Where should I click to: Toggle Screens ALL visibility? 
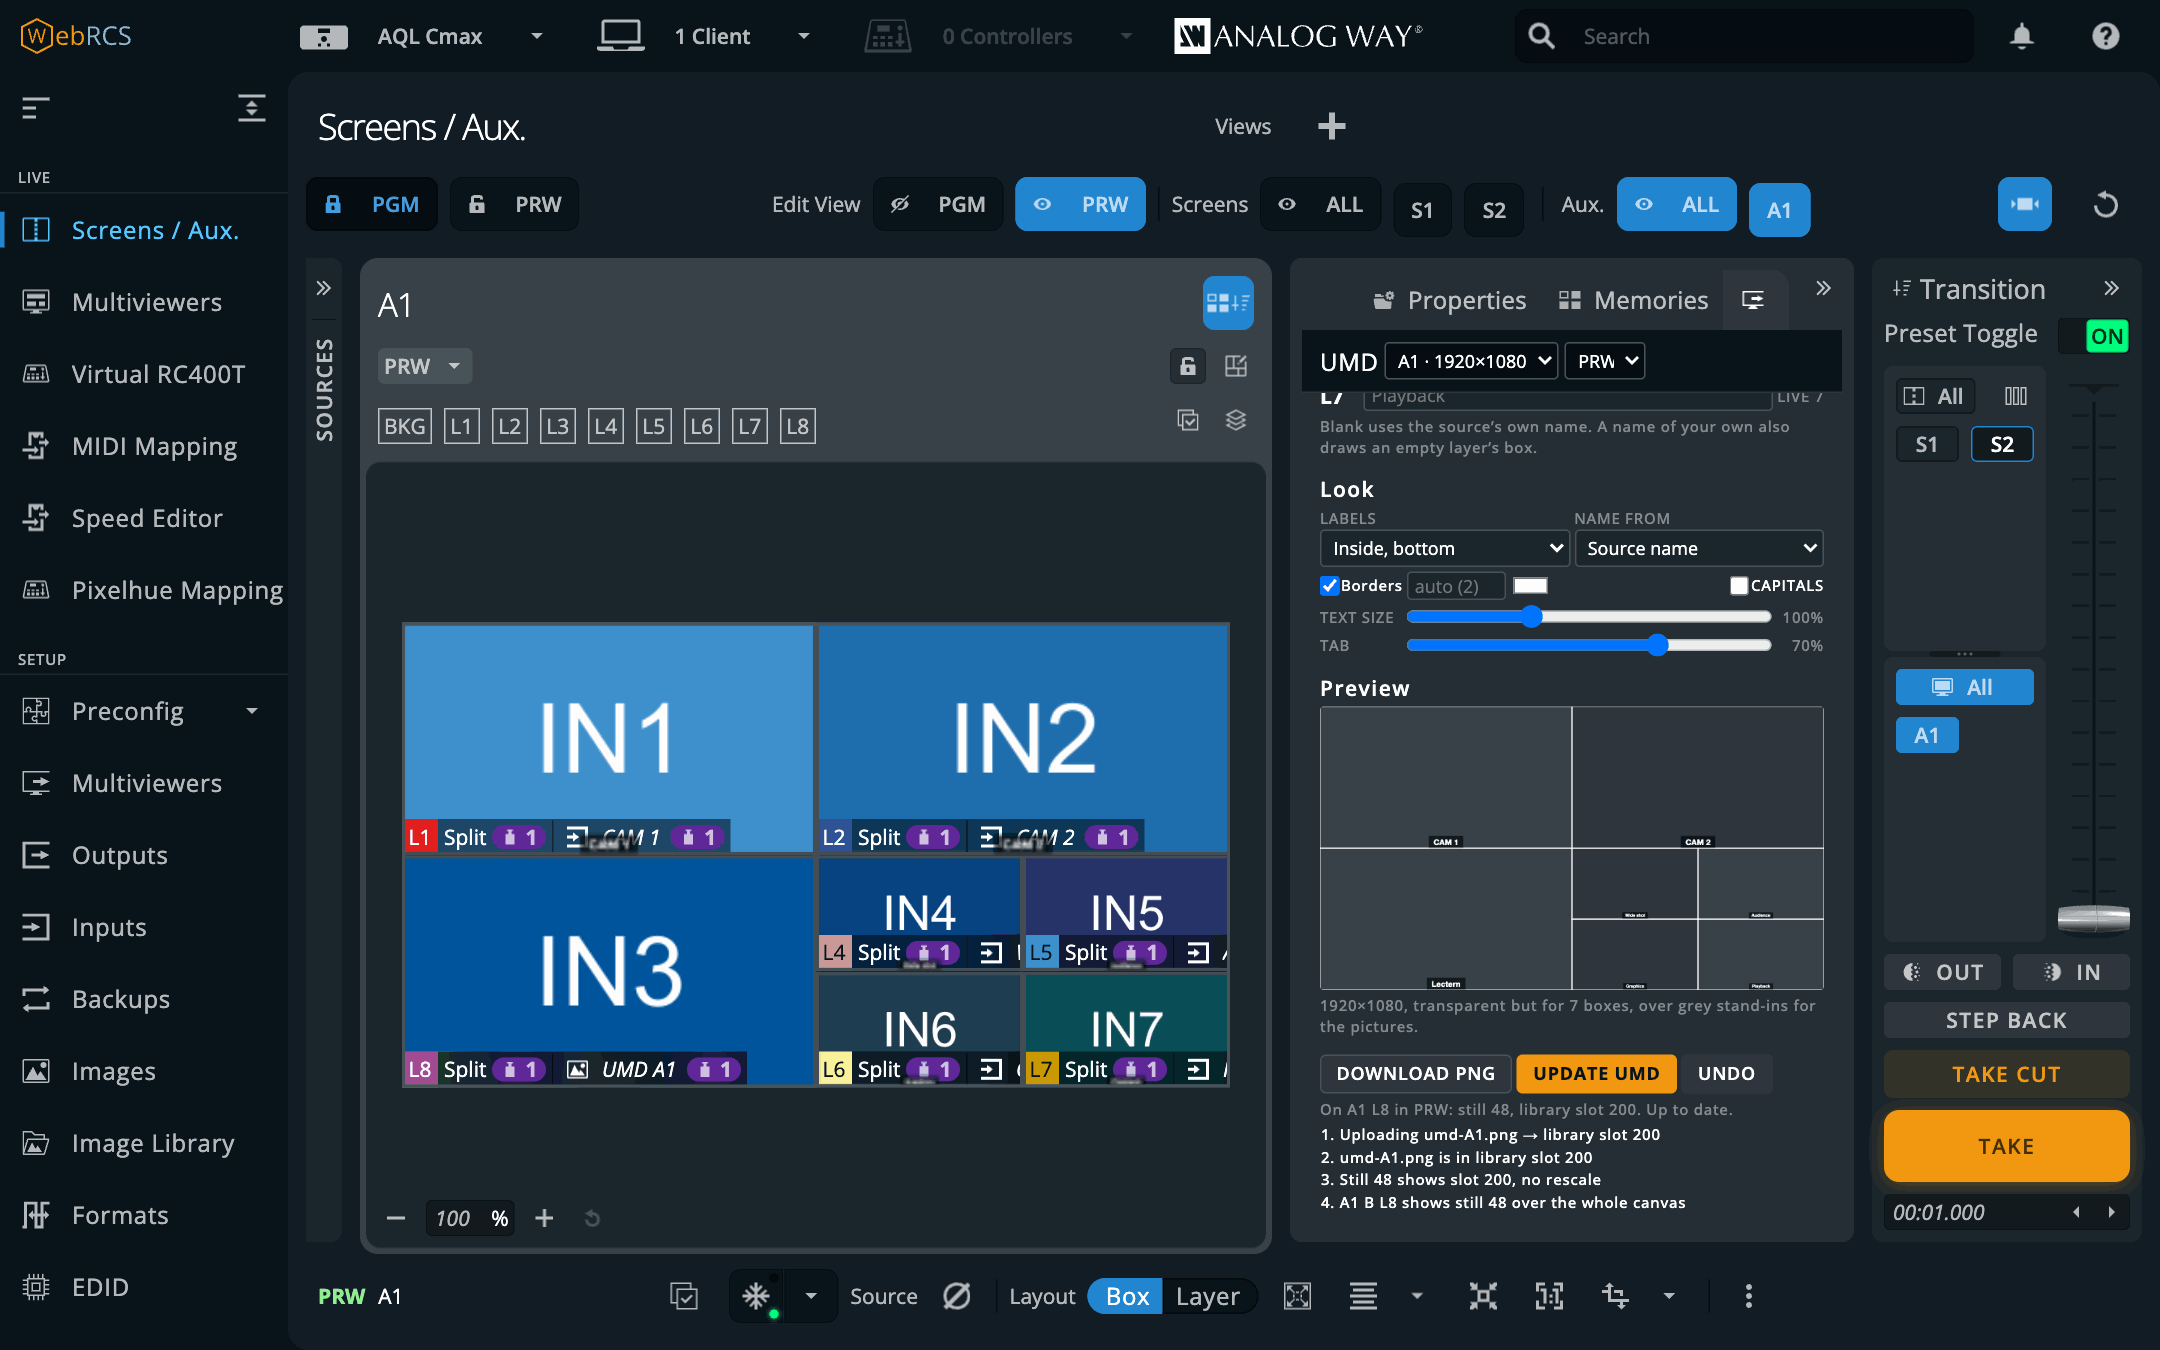point(1321,204)
